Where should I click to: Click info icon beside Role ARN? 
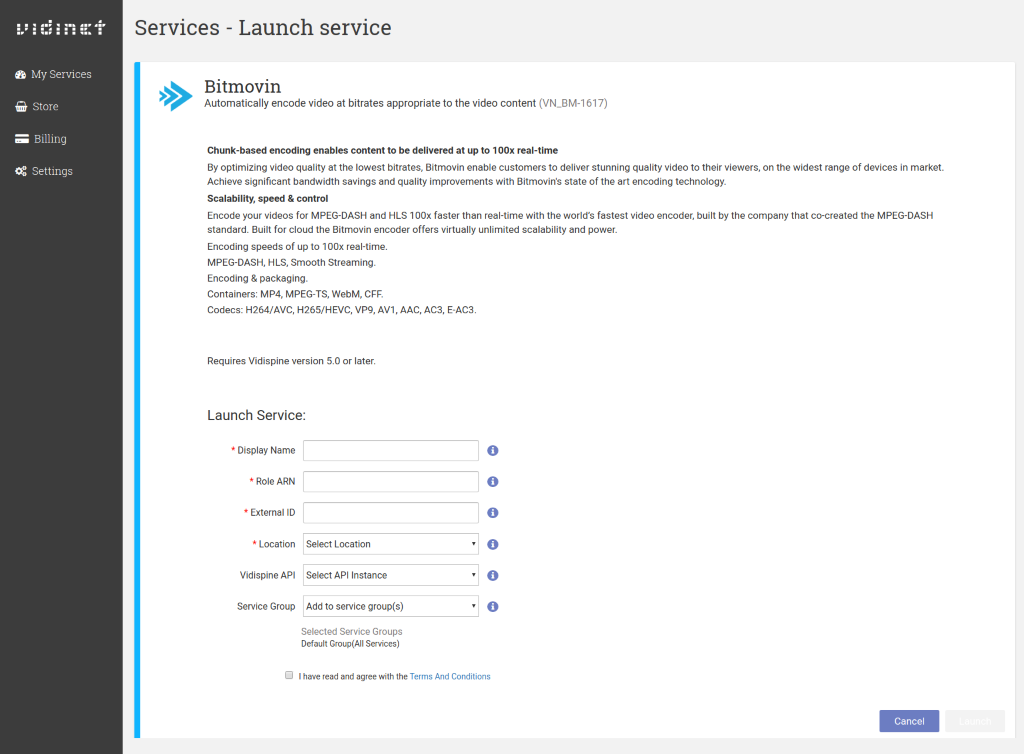point(493,482)
